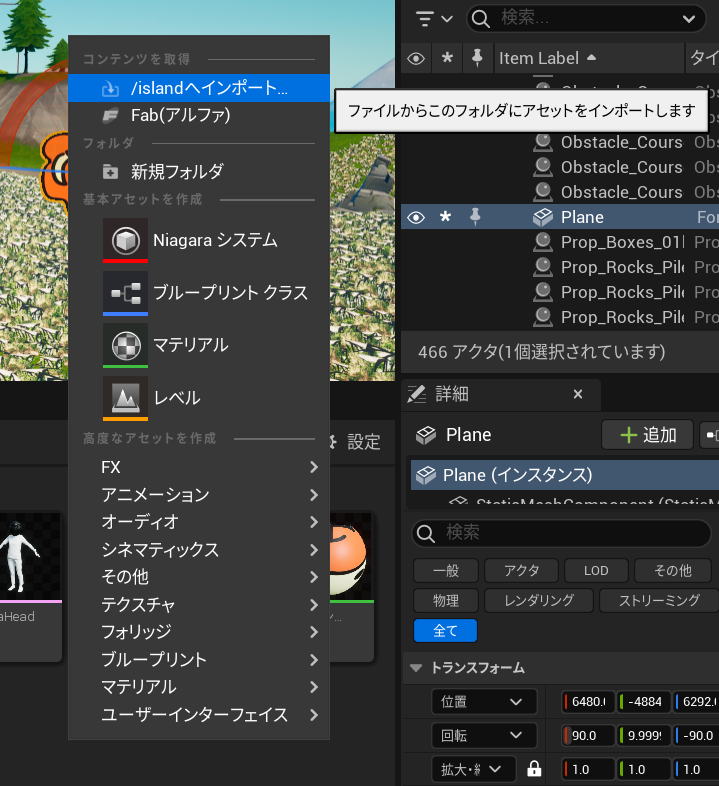719x786 pixels.
Task: Filter details by LOD
Action: pyautogui.click(x=596, y=570)
